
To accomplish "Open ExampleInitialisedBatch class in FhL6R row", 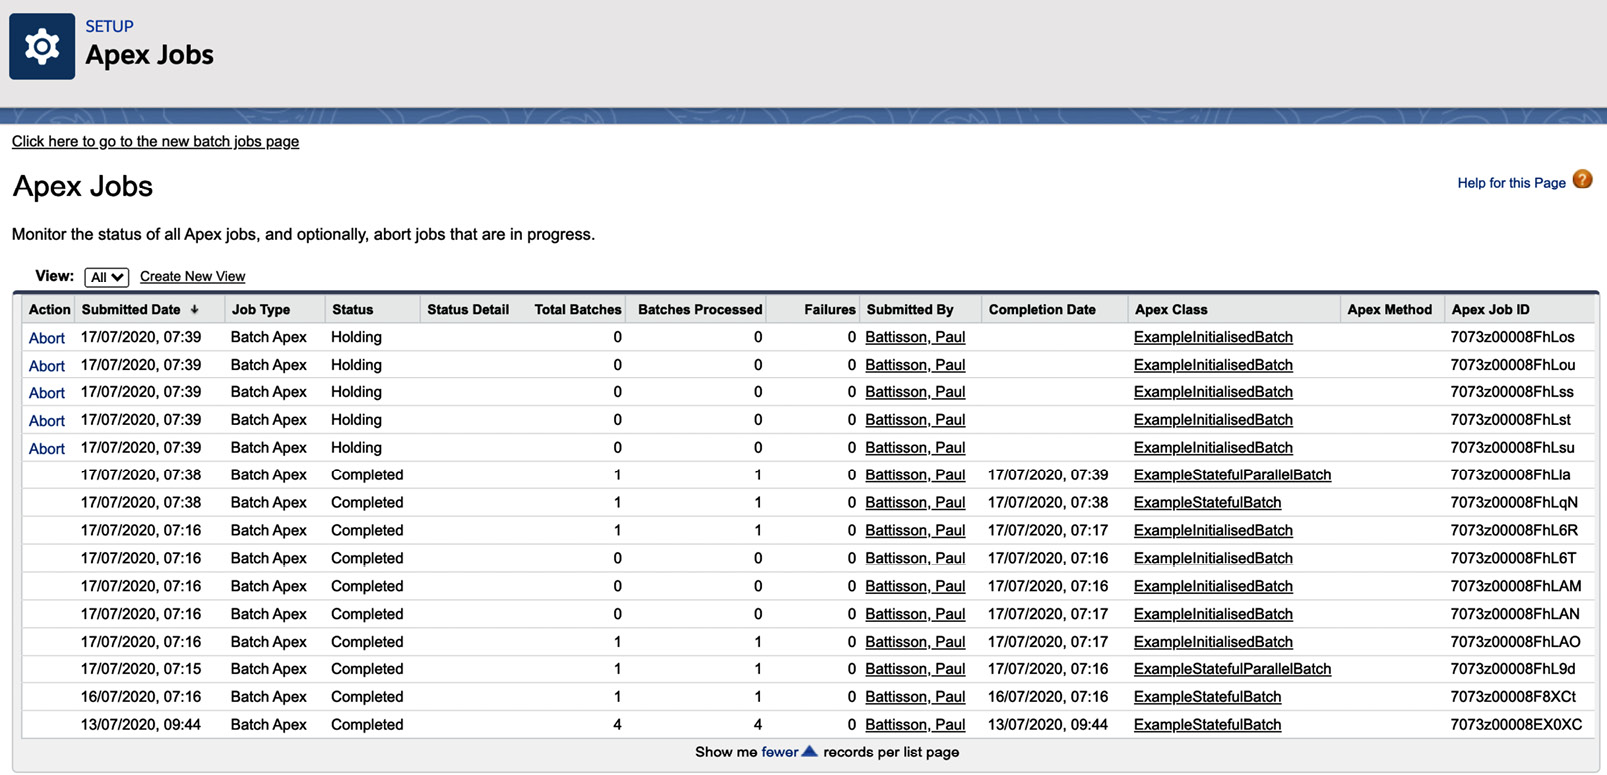I will (1213, 531).
